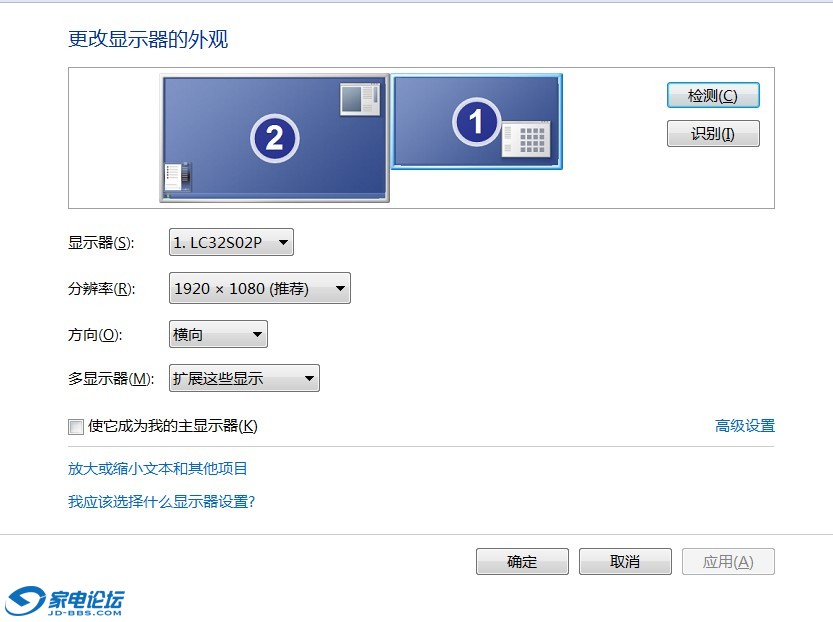Image resolution: width=833 pixels, height=622 pixels.
Task: Confirm changes with the 确定 button
Action: pos(522,561)
